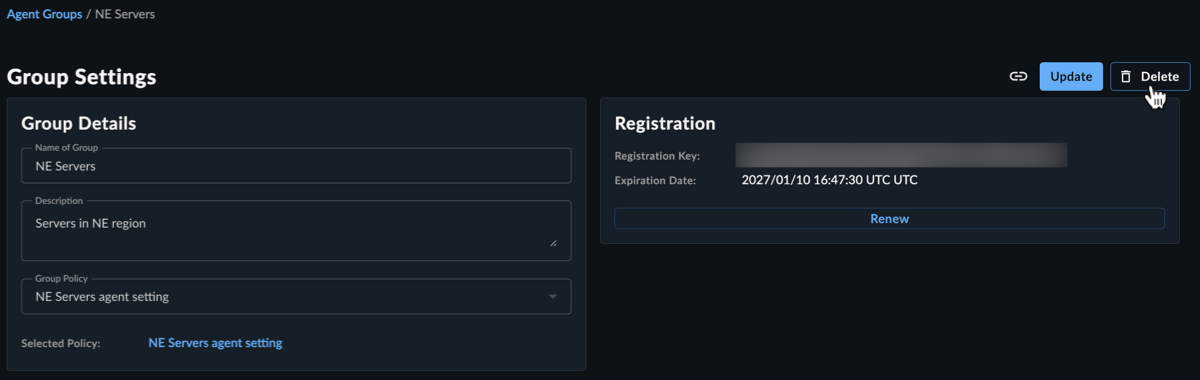
Task: Click inside the Description text area
Action: [296, 231]
